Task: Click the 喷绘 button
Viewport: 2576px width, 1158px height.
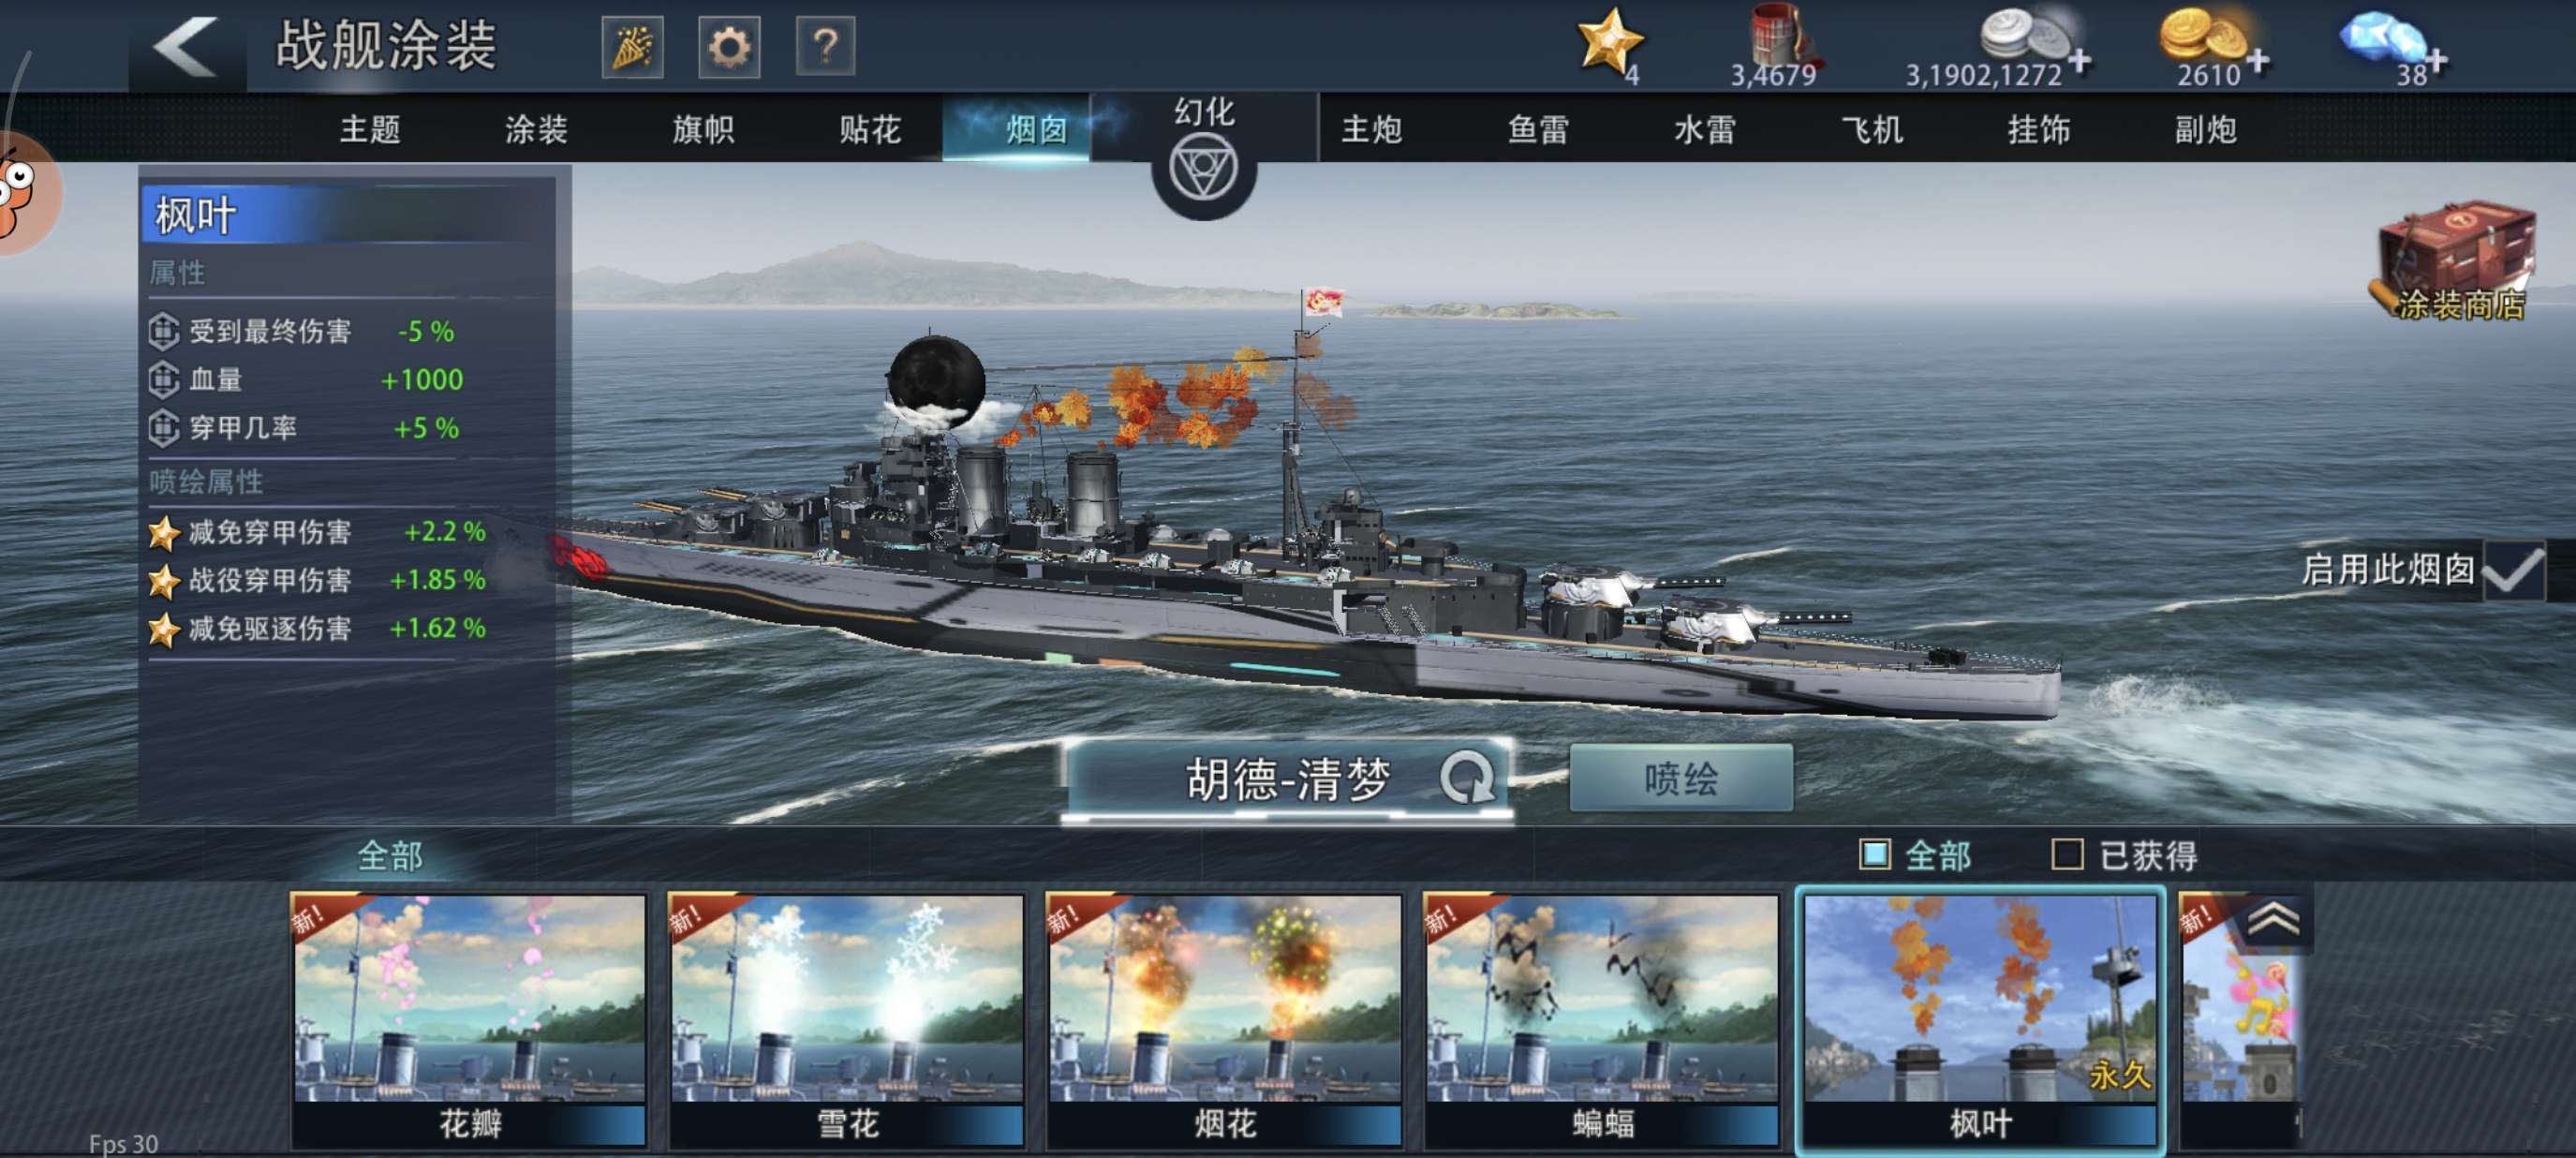Action: coord(1681,778)
